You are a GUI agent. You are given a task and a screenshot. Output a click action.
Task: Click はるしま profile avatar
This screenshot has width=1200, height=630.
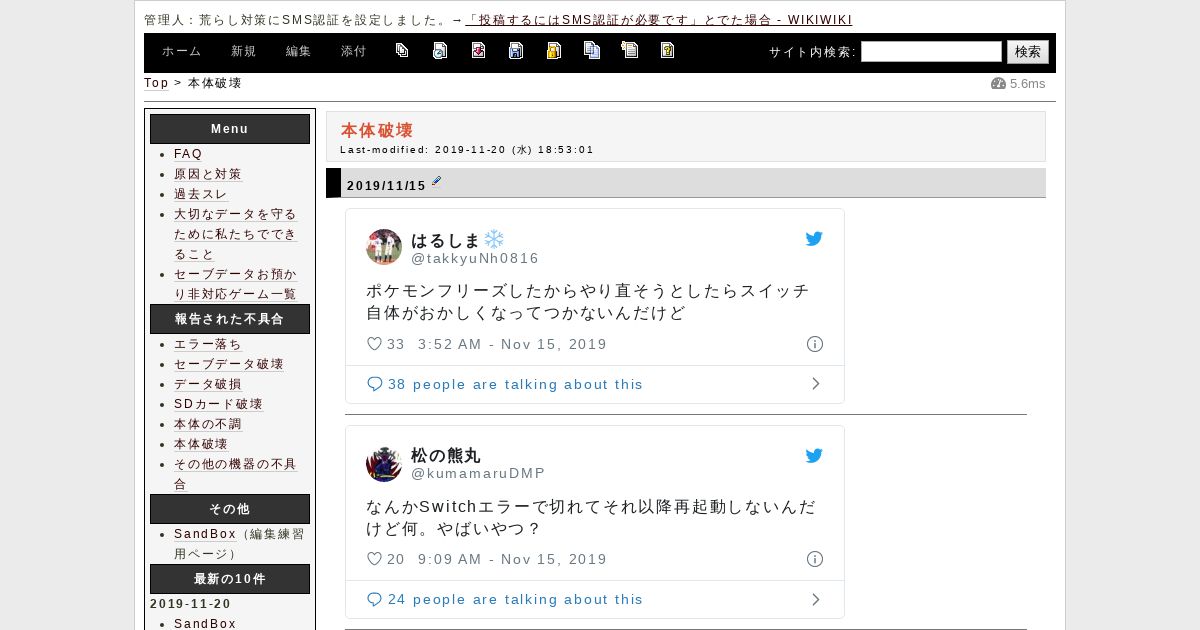(384, 247)
